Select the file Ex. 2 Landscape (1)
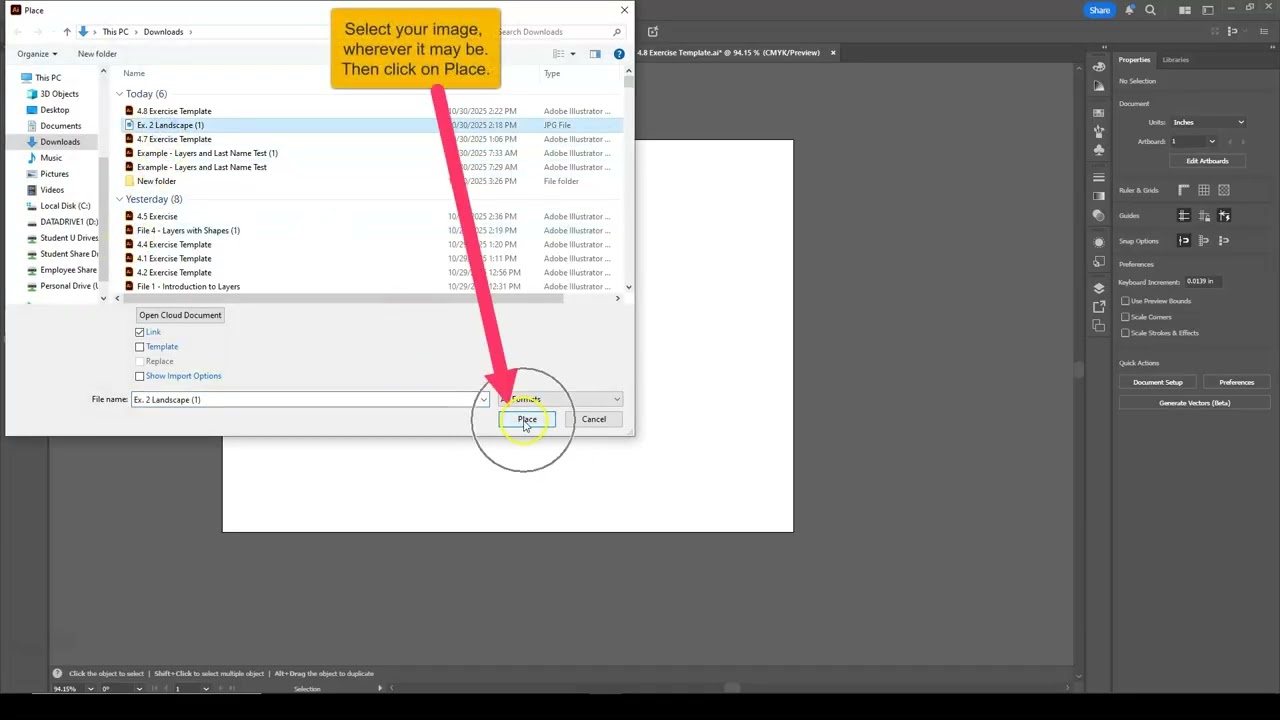The width and height of the screenshot is (1280, 720). pyautogui.click(x=372, y=125)
